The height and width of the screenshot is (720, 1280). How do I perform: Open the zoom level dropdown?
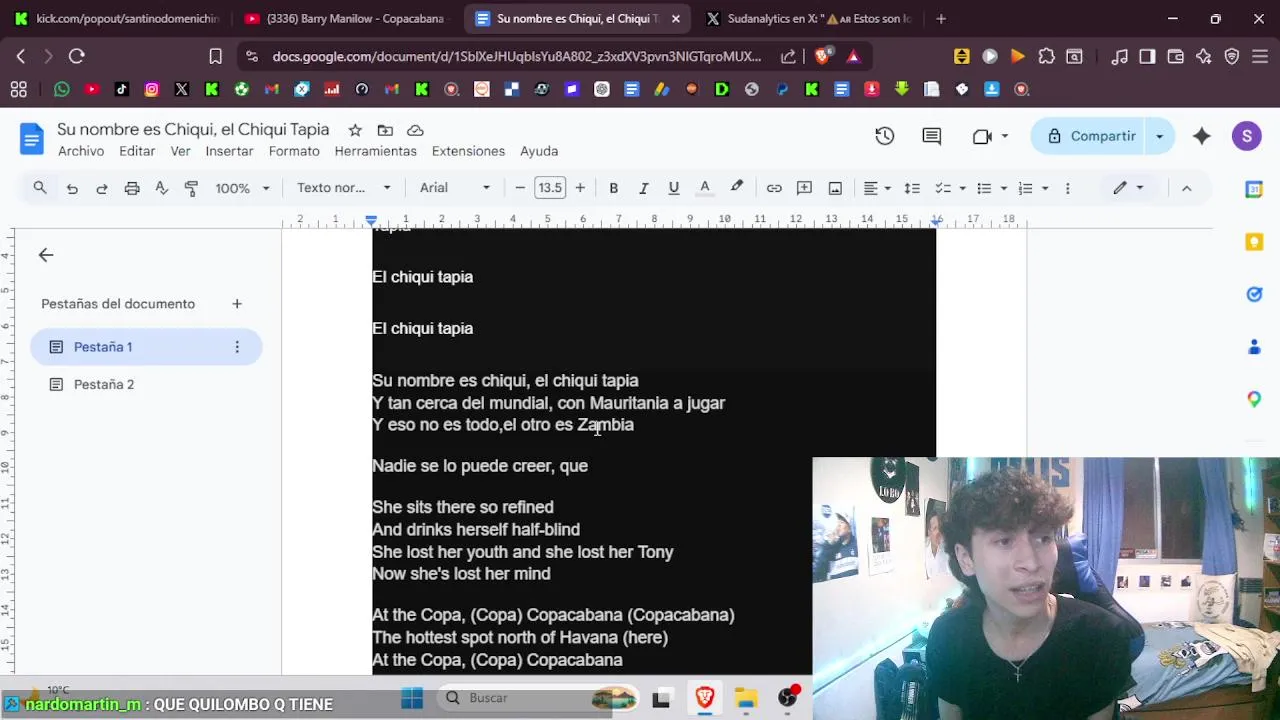coord(243,188)
